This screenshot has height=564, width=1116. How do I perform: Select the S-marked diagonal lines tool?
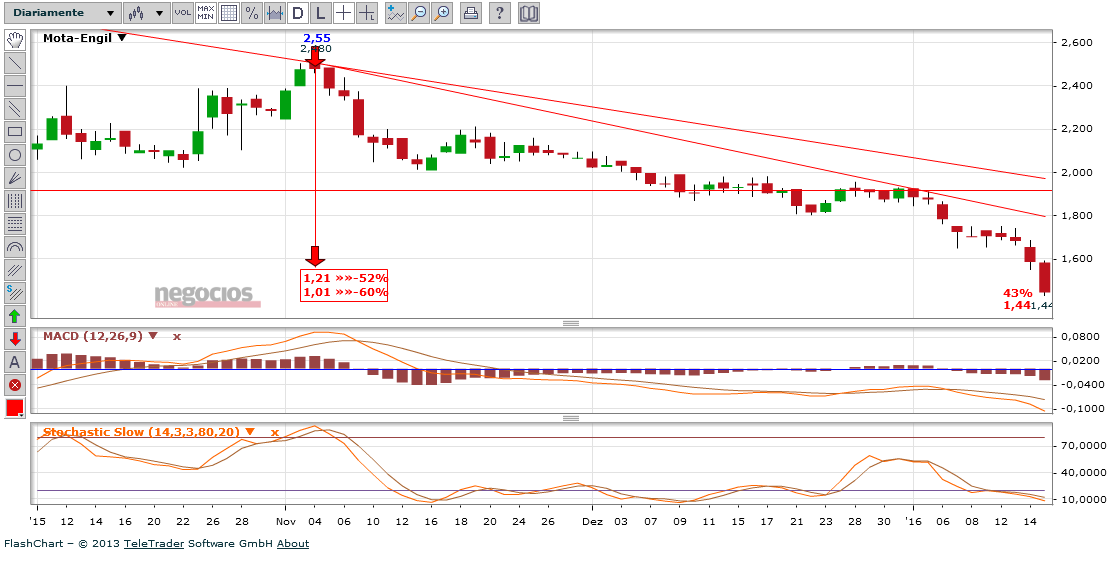(15, 293)
